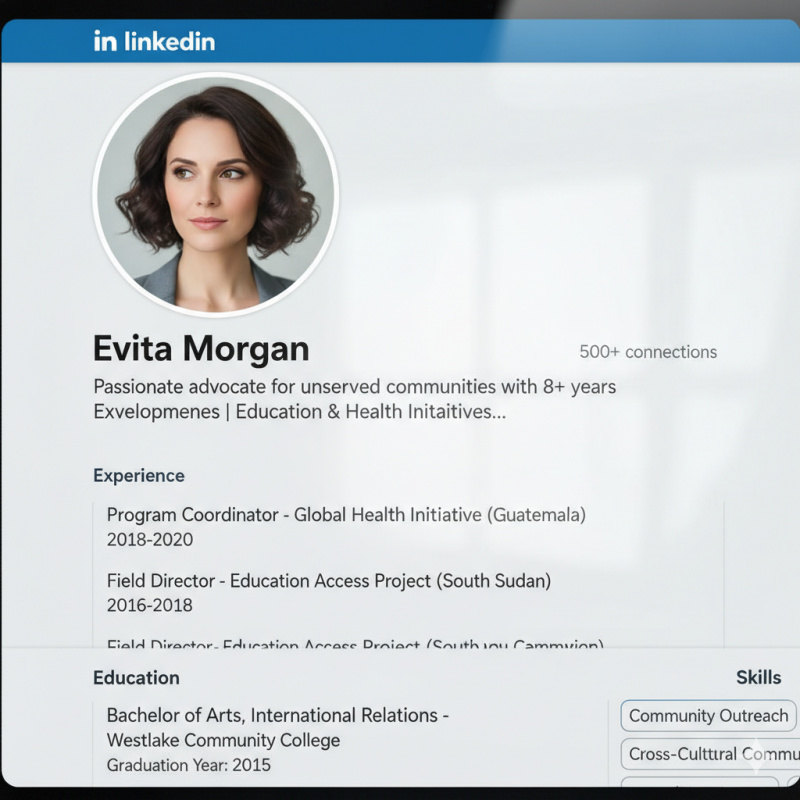Open the Education section heading
The height and width of the screenshot is (800, 800).
point(136,678)
